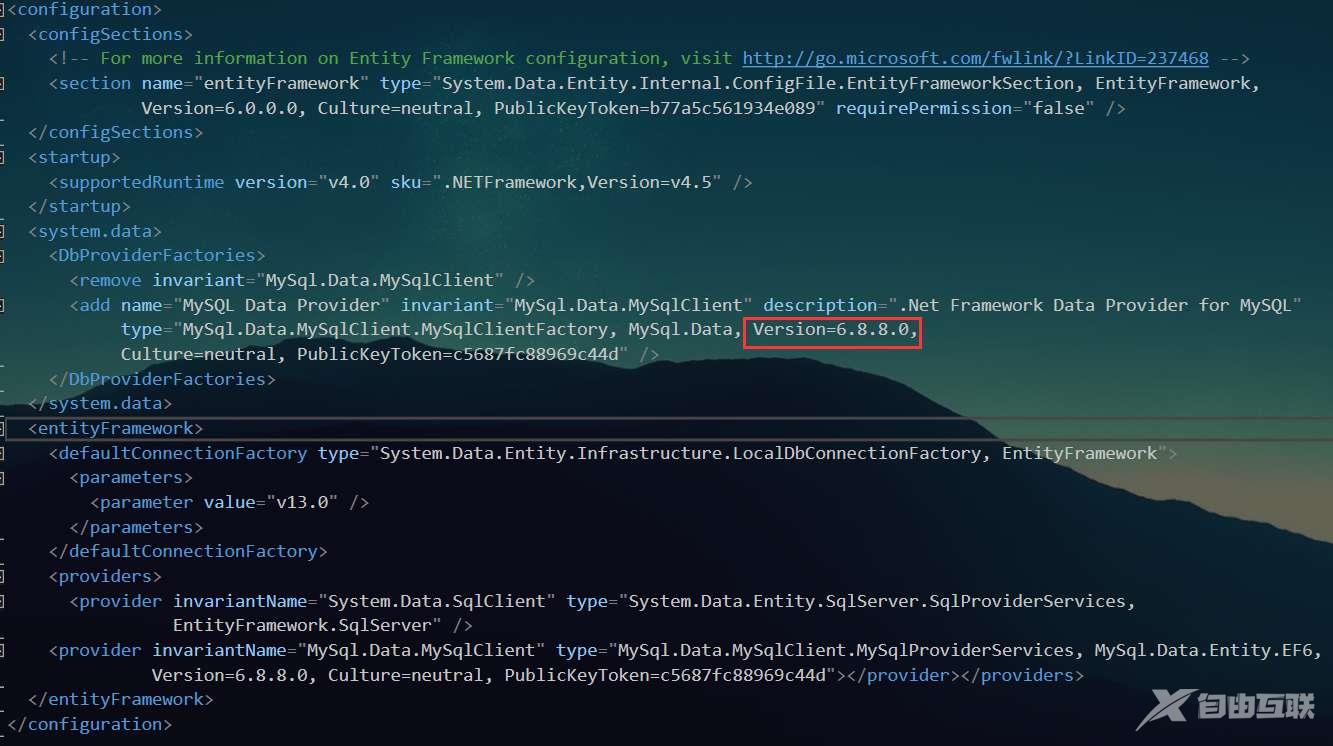Screen dimensions: 1333x746
Task: Click the MySqlProviderServices type string
Action: pyautogui.click(x=844, y=650)
